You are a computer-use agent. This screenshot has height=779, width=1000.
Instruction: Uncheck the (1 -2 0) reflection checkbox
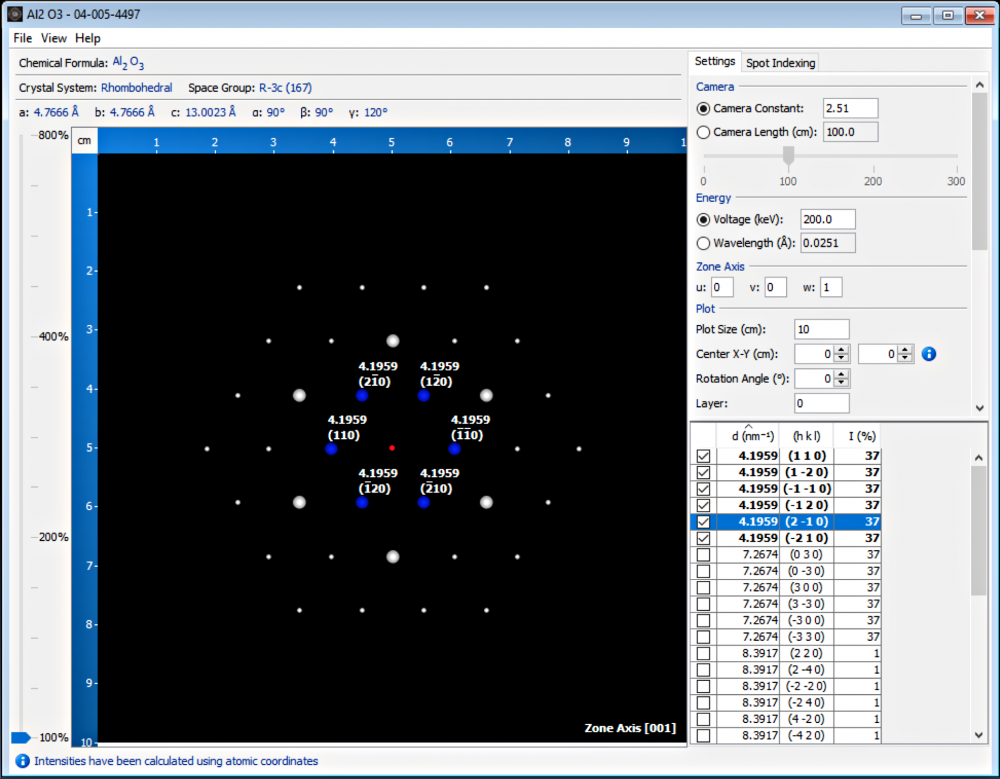703,472
